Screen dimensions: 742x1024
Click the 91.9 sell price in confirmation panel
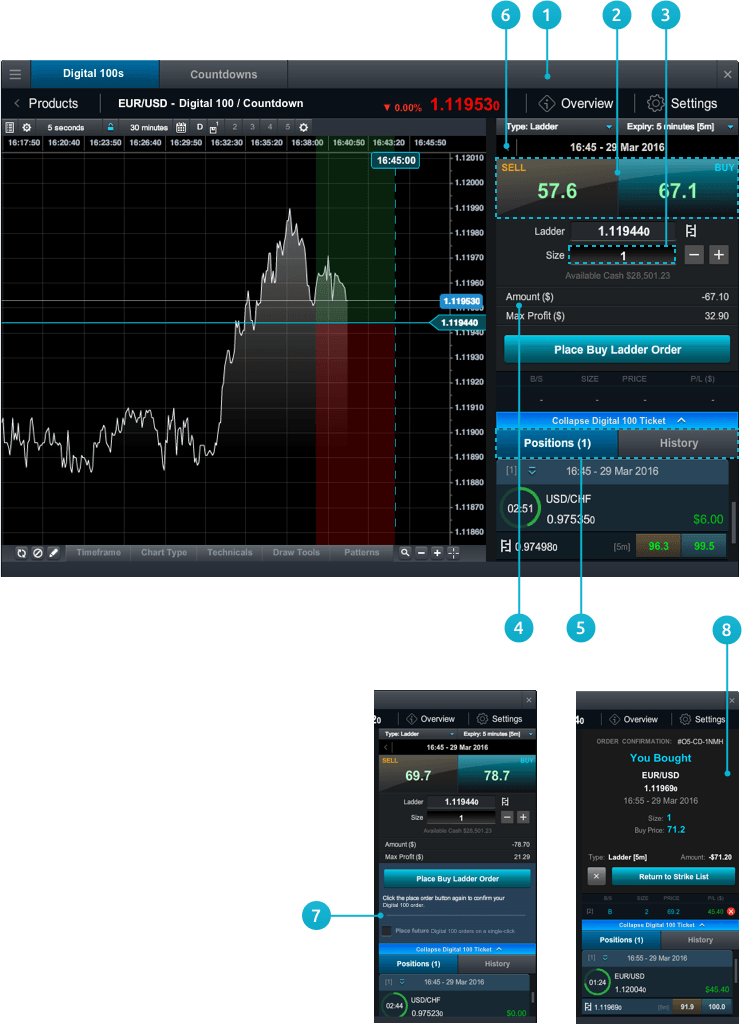(687, 1006)
